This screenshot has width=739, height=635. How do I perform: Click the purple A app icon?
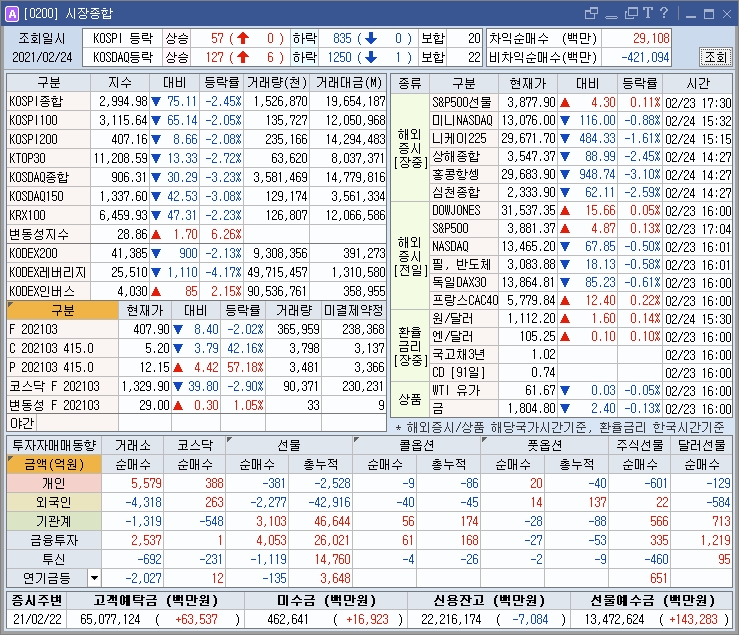pos(12,14)
